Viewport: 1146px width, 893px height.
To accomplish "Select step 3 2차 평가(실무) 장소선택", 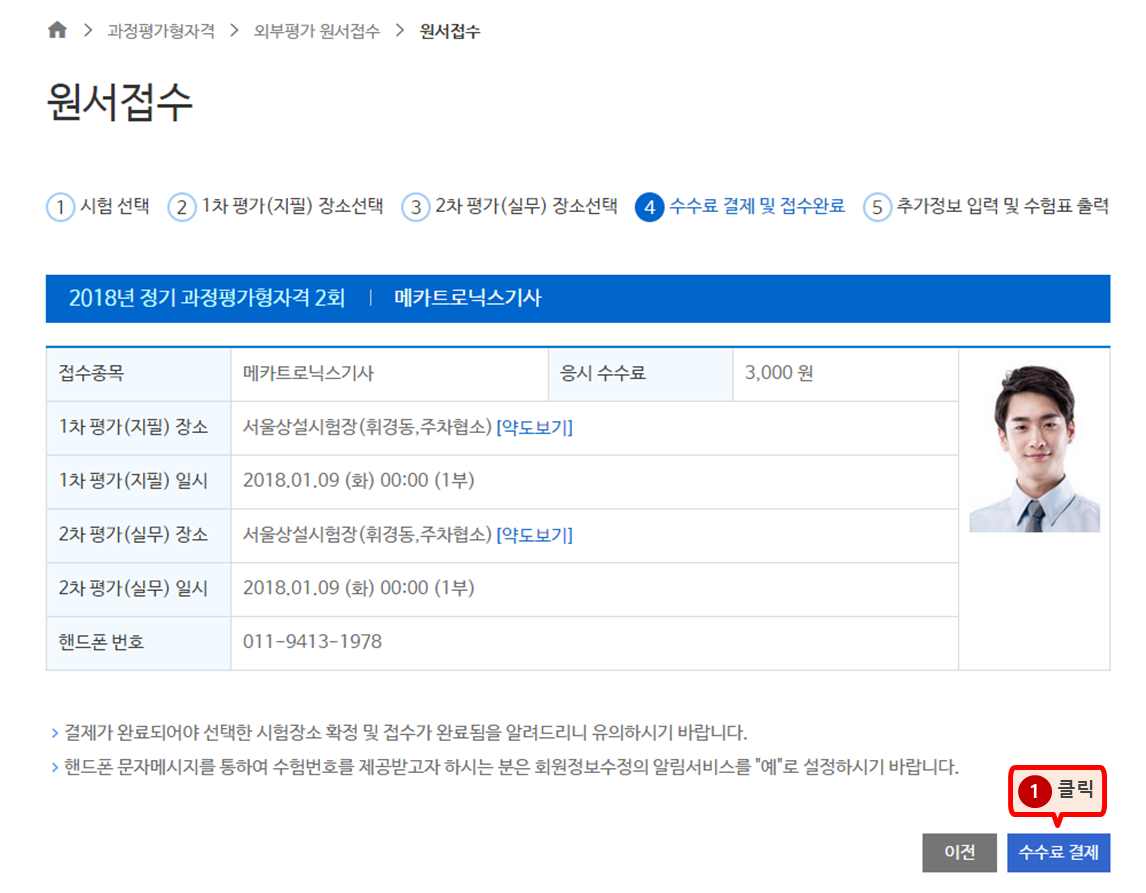I will point(509,207).
